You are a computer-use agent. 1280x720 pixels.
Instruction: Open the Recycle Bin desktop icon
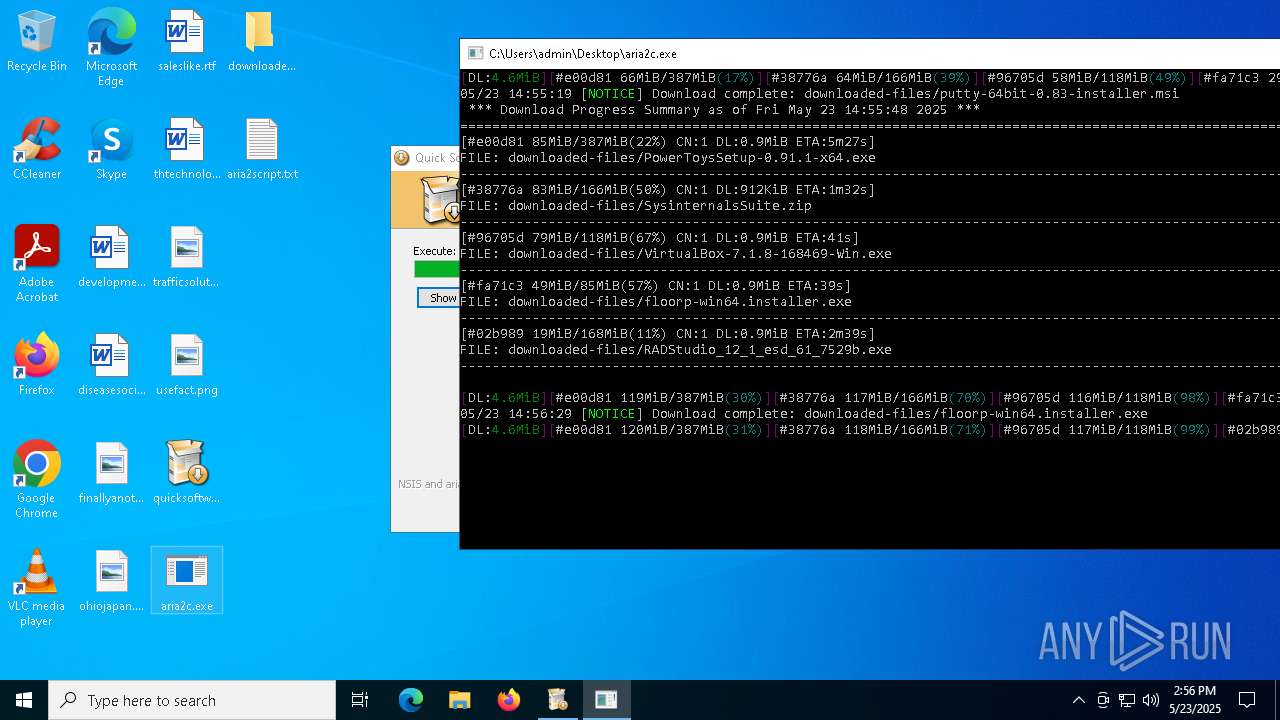[37, 42]
